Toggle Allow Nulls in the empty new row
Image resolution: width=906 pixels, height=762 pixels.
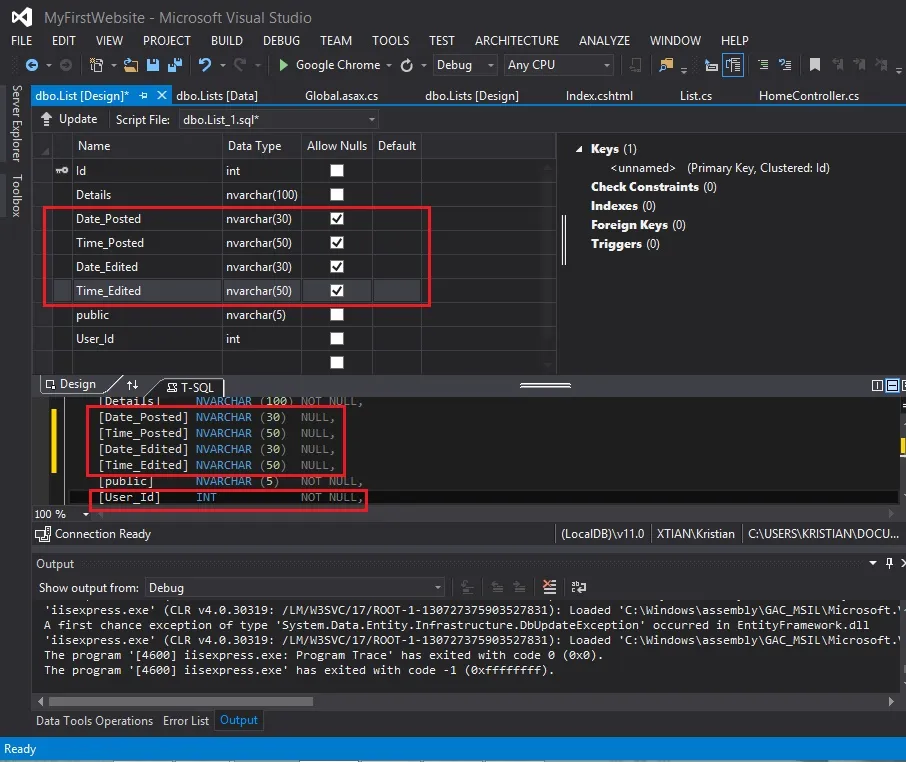tap(337, 362)
